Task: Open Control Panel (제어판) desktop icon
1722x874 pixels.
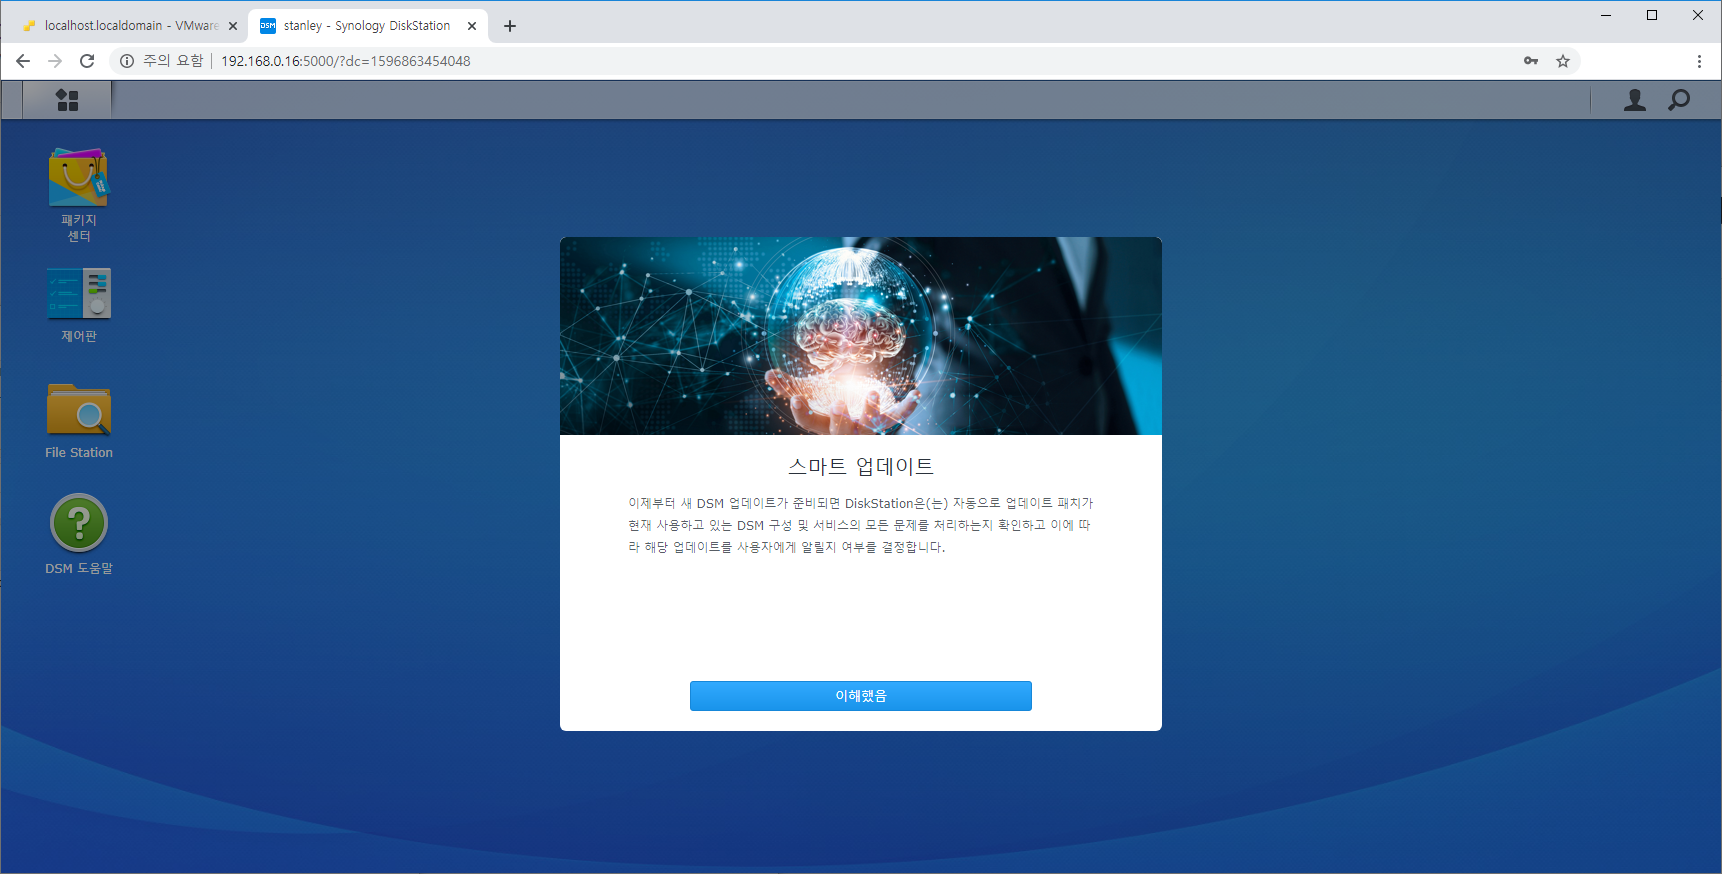Action: click(79, 293)
